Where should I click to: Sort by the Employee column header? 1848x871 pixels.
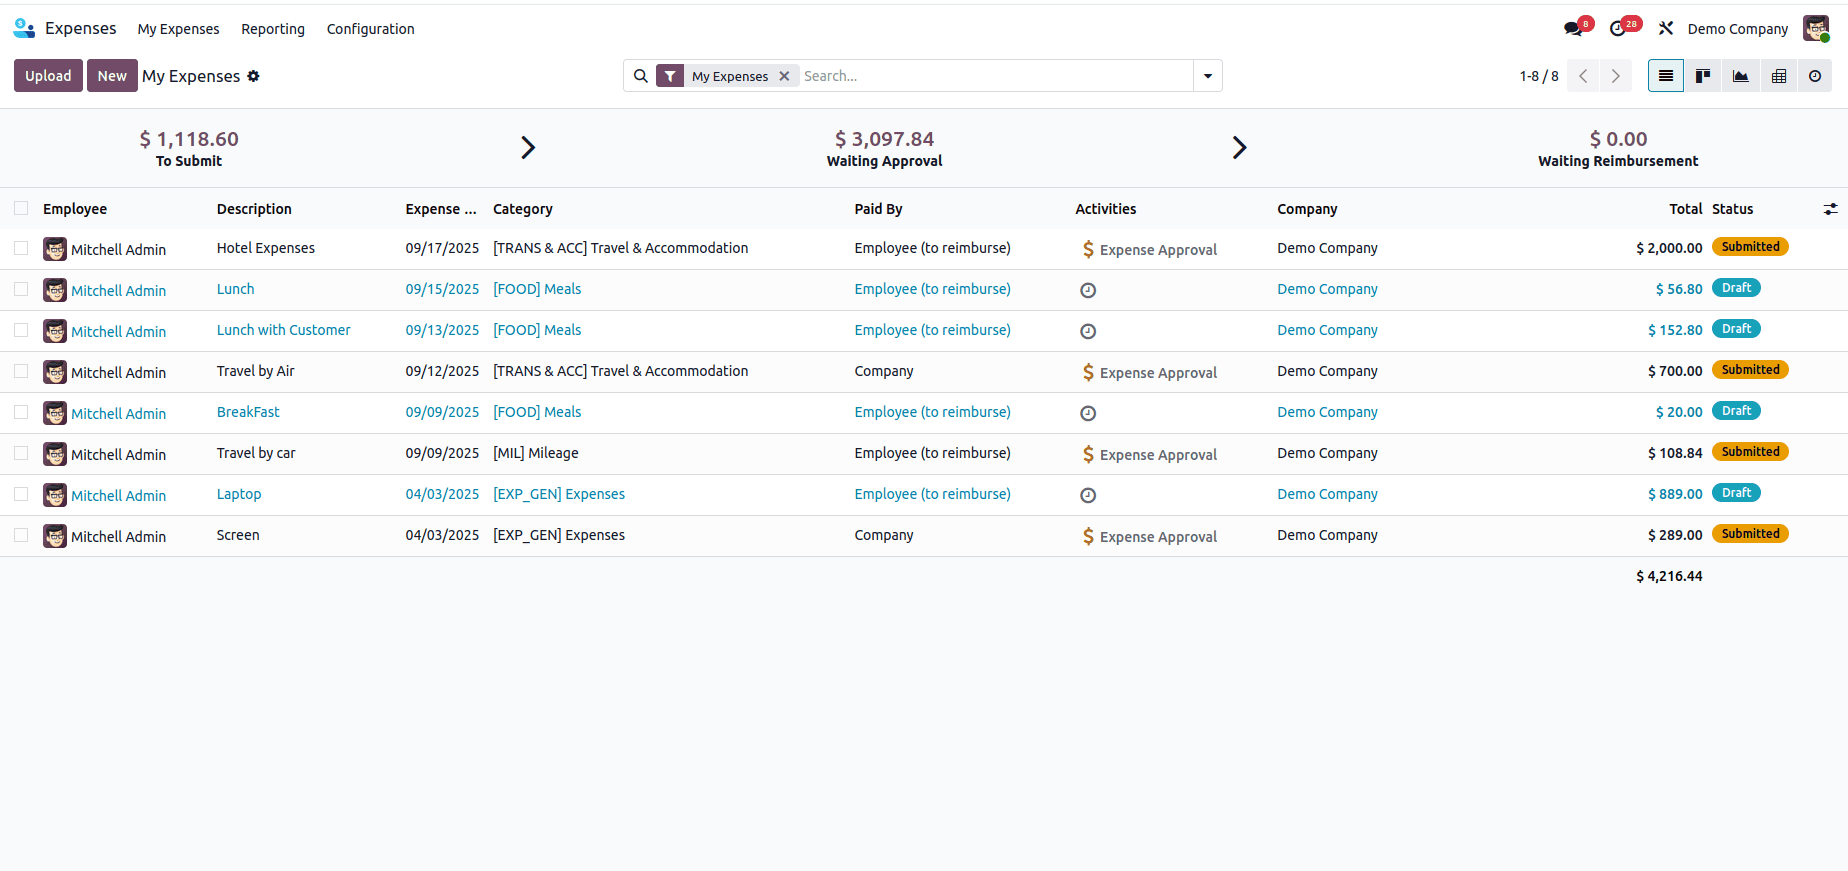[75, 209]
